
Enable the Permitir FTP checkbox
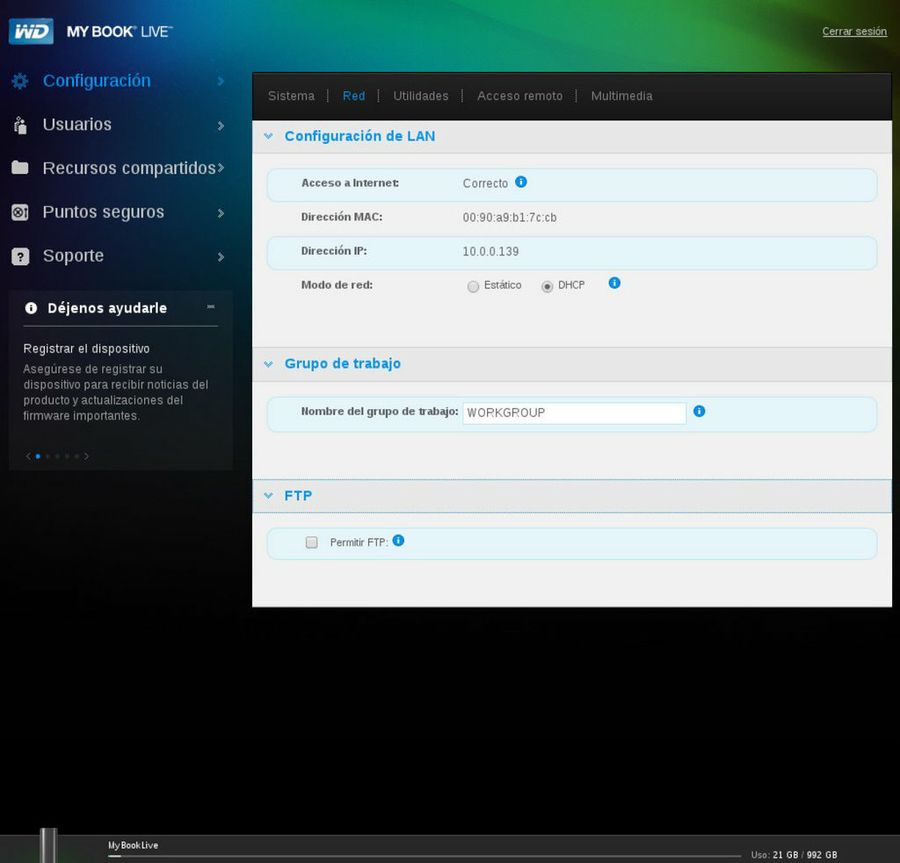pos(312,542)
